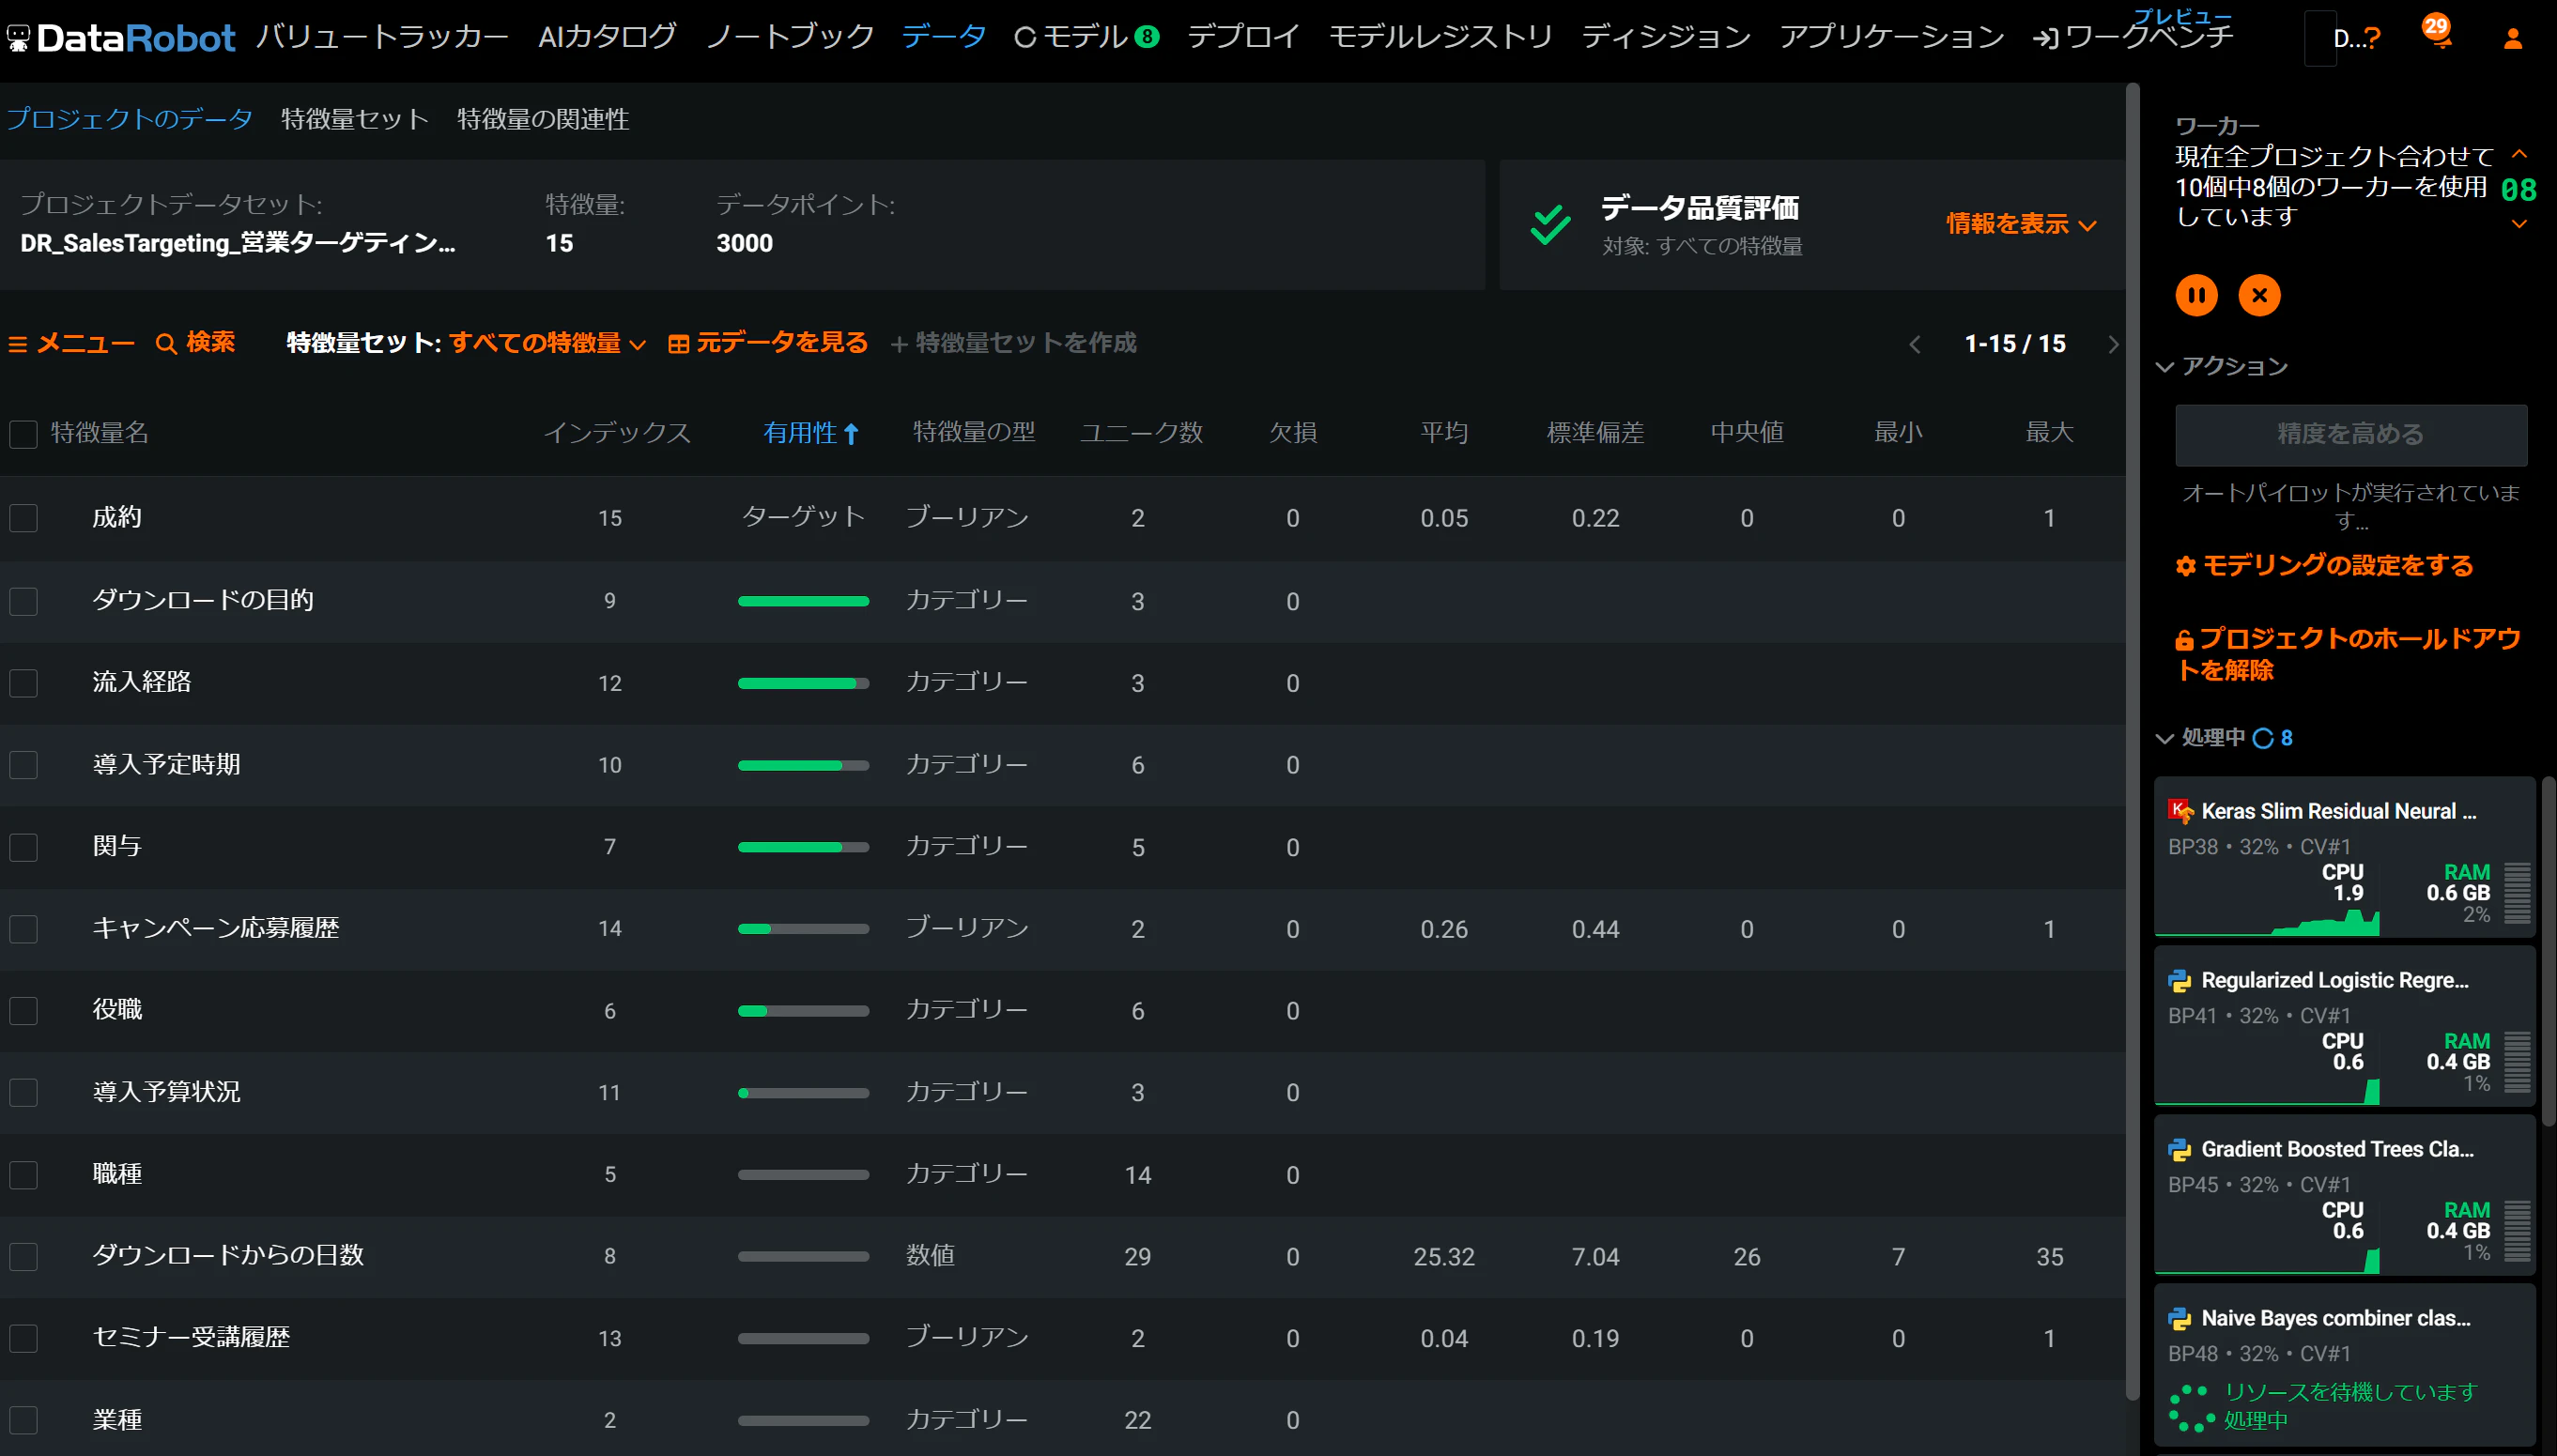2557x1456 pixels.
Task: Expand 情報を表示 data quality details
Action: (x=2021, y=224)
